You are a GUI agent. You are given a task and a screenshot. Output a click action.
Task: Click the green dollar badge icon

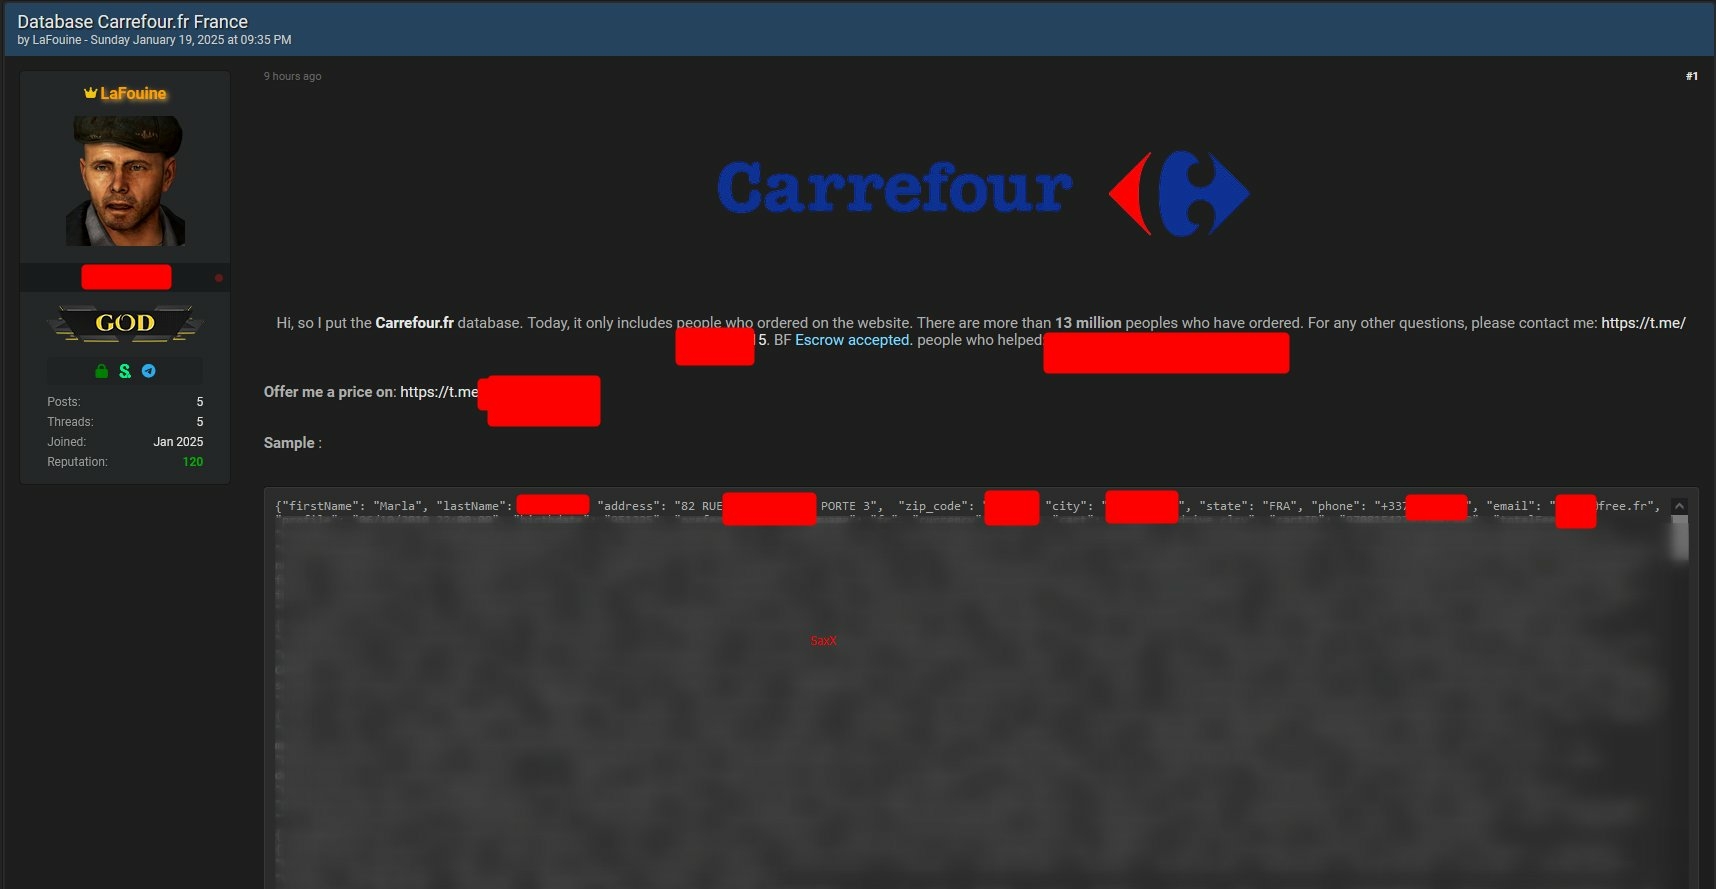[125, 371]
